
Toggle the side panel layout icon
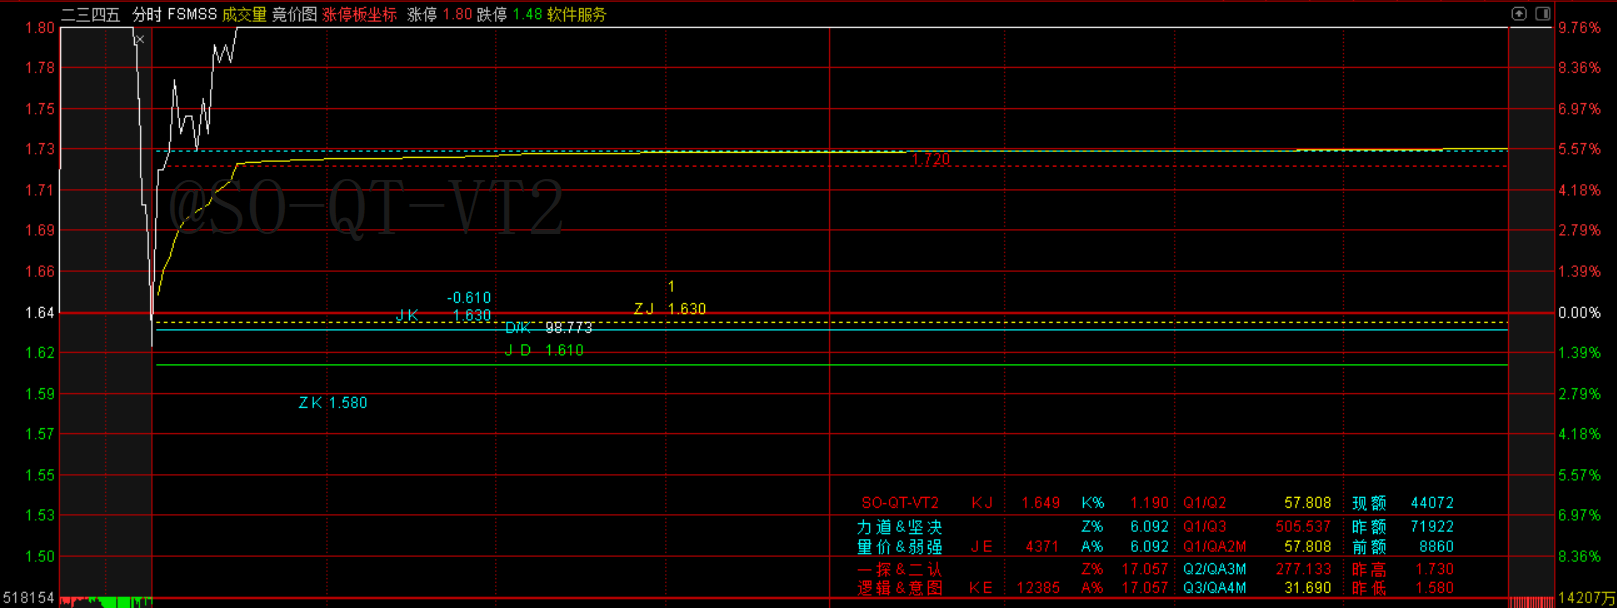(1543, 14)
